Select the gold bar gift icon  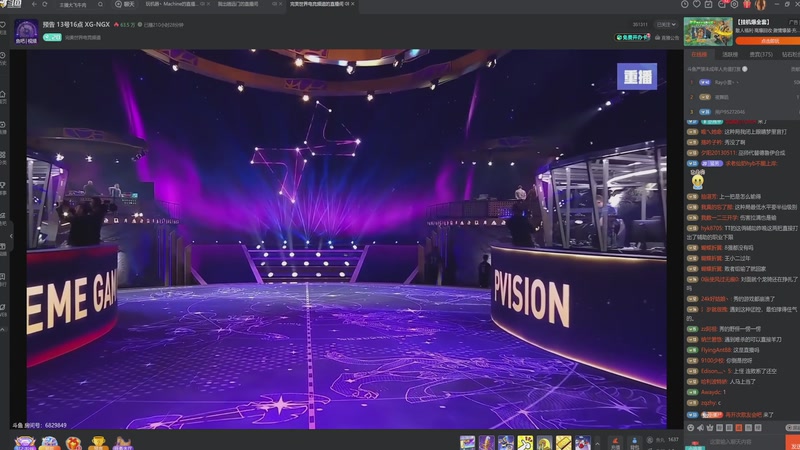(563, 442)
